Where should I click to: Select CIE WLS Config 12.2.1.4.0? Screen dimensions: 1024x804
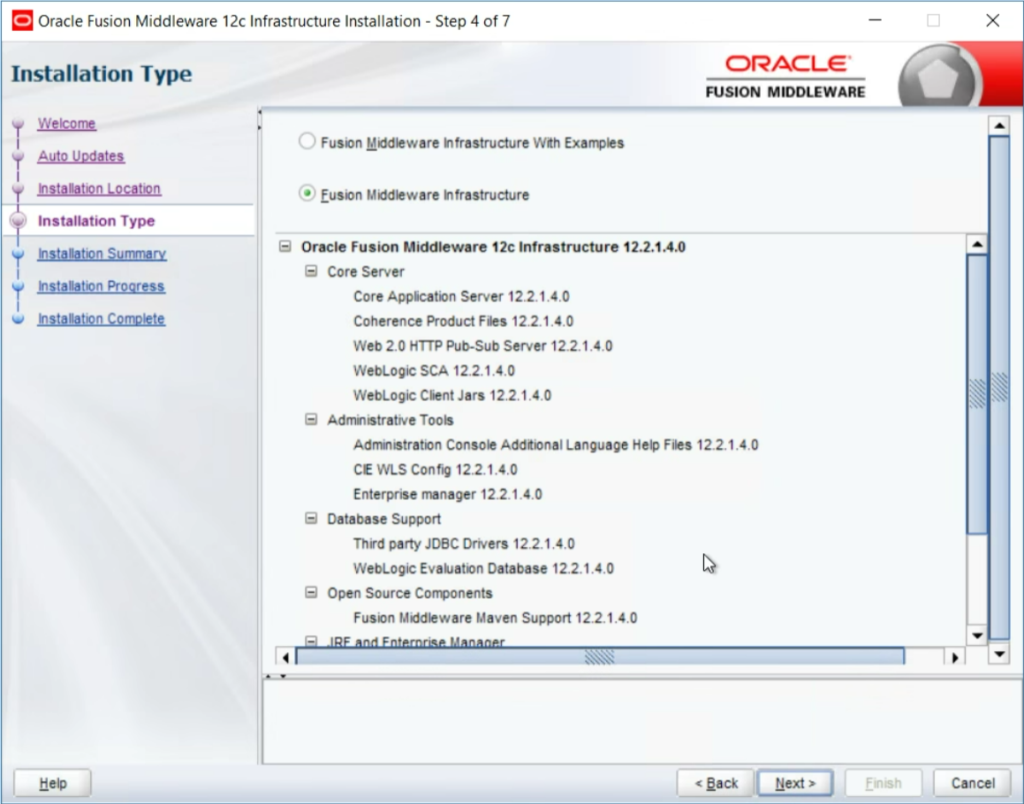coord(435,470)
